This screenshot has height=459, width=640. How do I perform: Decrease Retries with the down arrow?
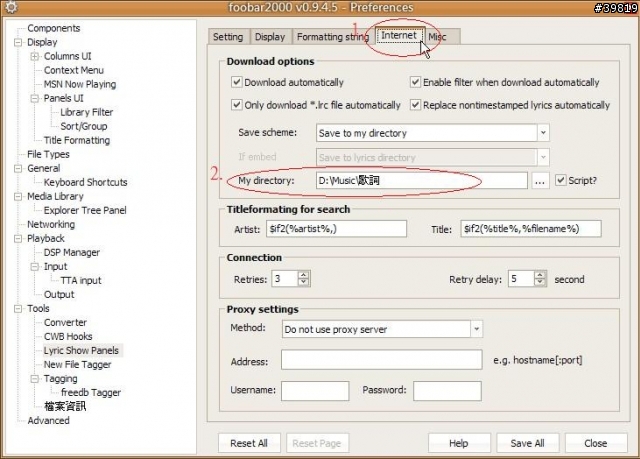tap(303, 282)
